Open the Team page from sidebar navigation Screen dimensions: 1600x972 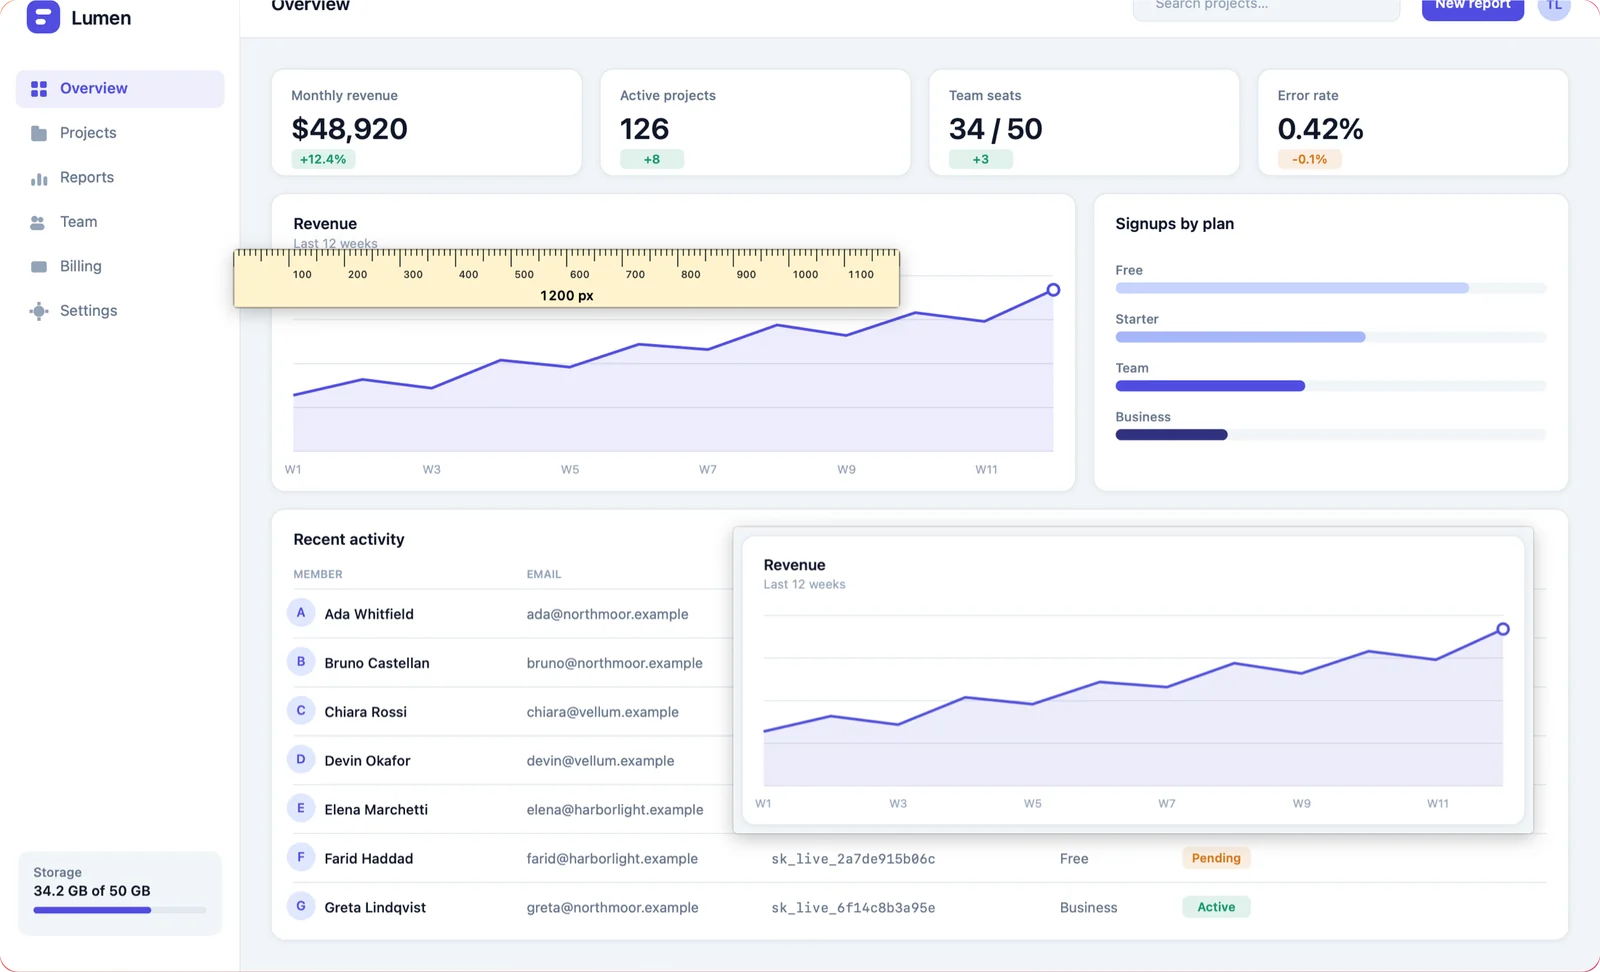coord(120,222)
